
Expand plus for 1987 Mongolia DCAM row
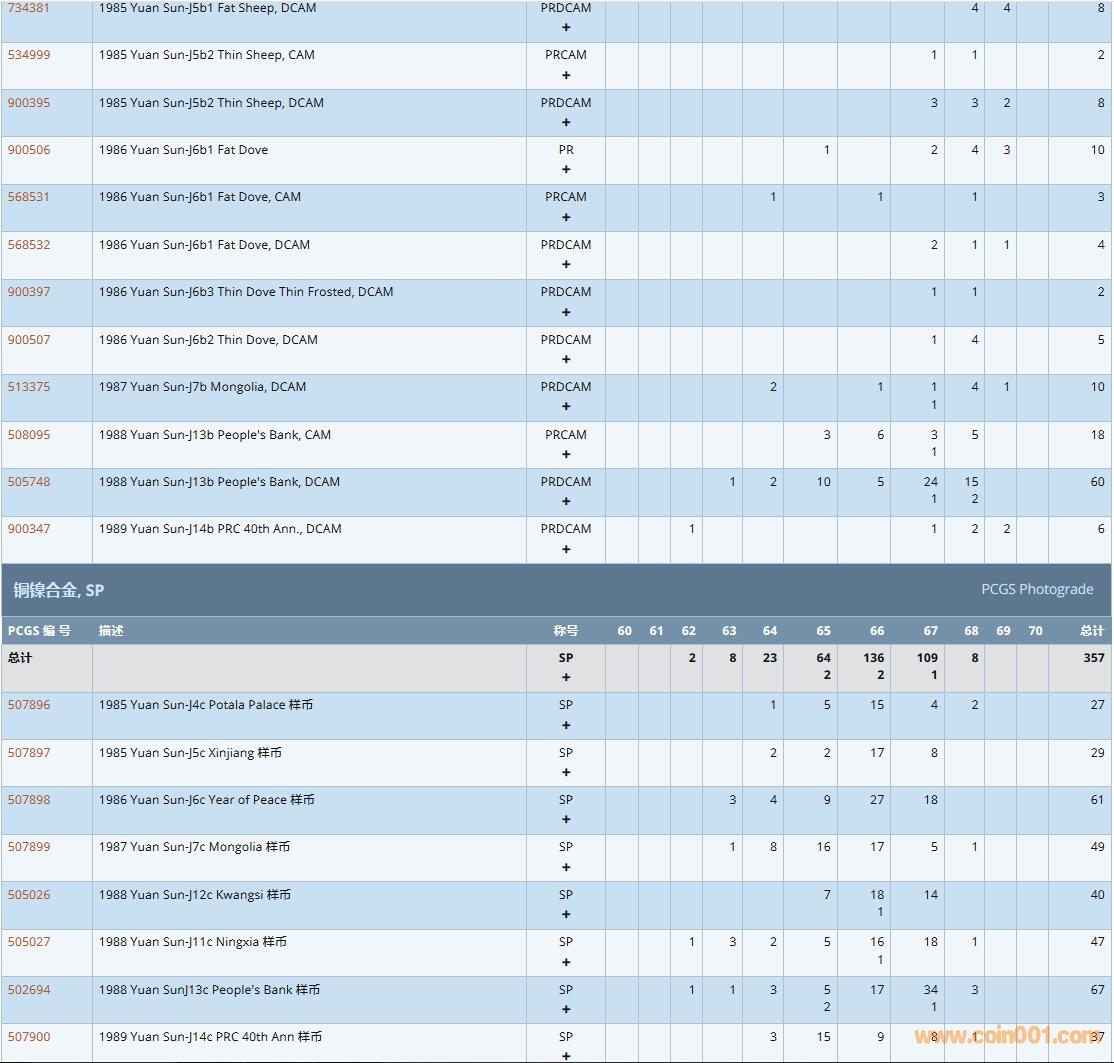tap(566, 407)
